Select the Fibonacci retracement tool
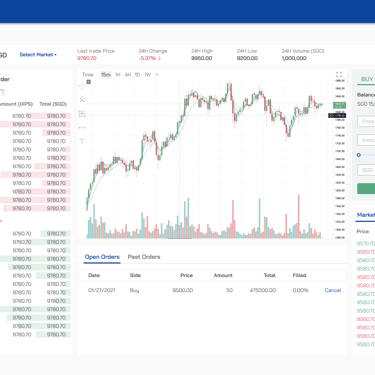The image size is (375, 375). (82, 114)
